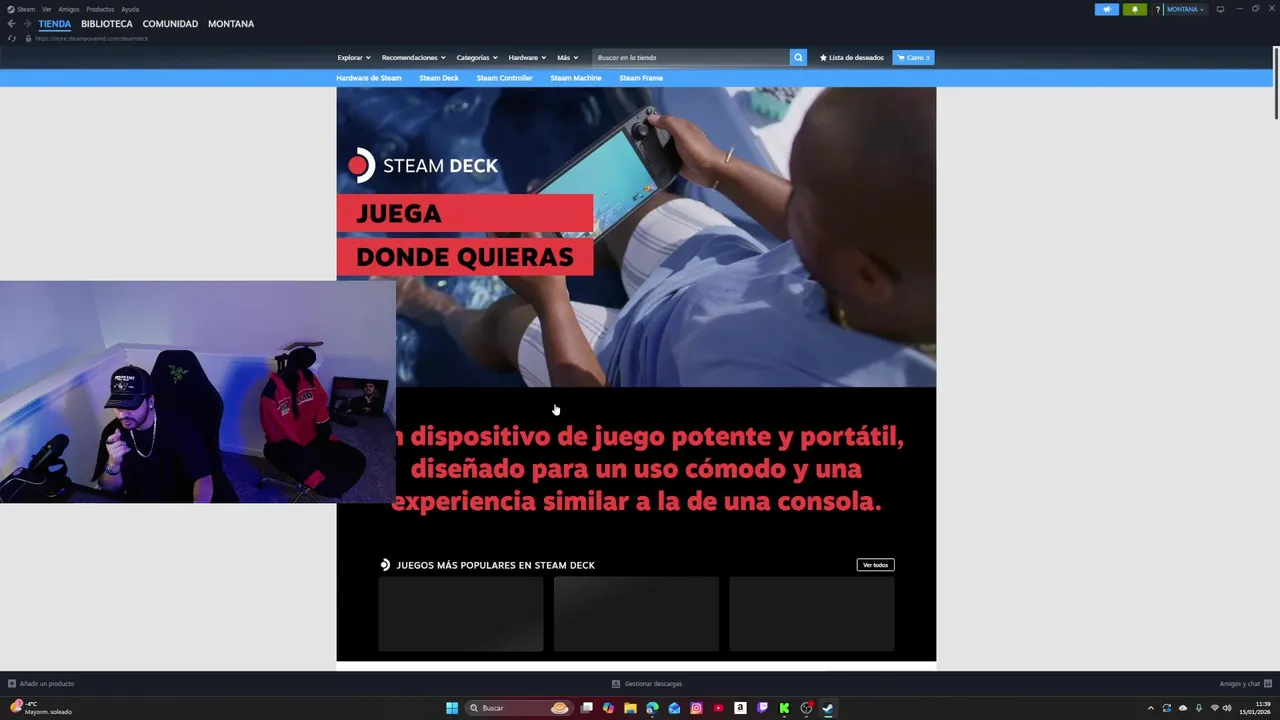
Task: Open the Ver menu
Action: [x=46, y=9]
